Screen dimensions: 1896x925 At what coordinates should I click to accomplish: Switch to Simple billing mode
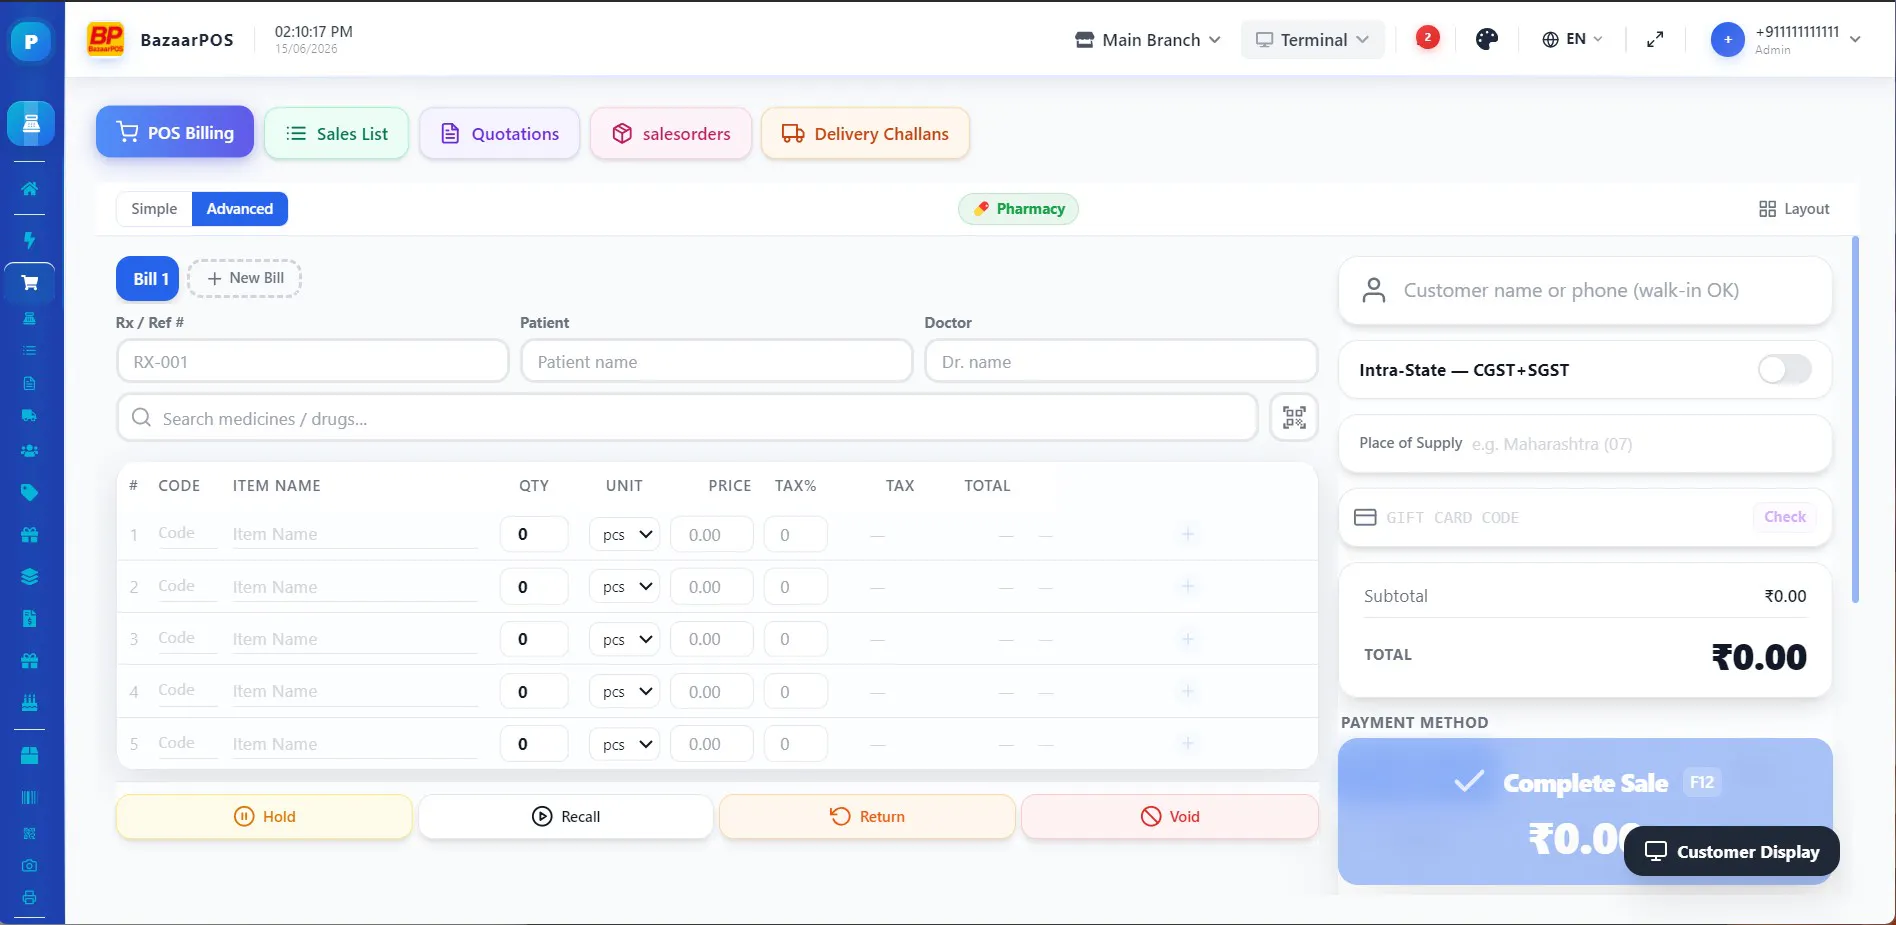click(154, 209)
